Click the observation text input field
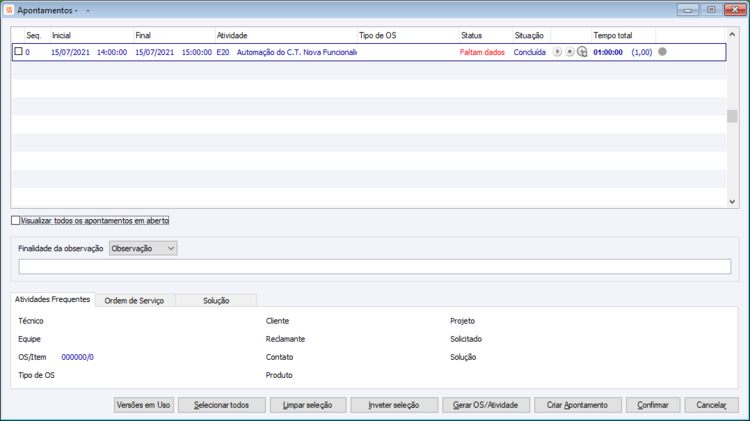750x421 pixels. pos(375,266)
